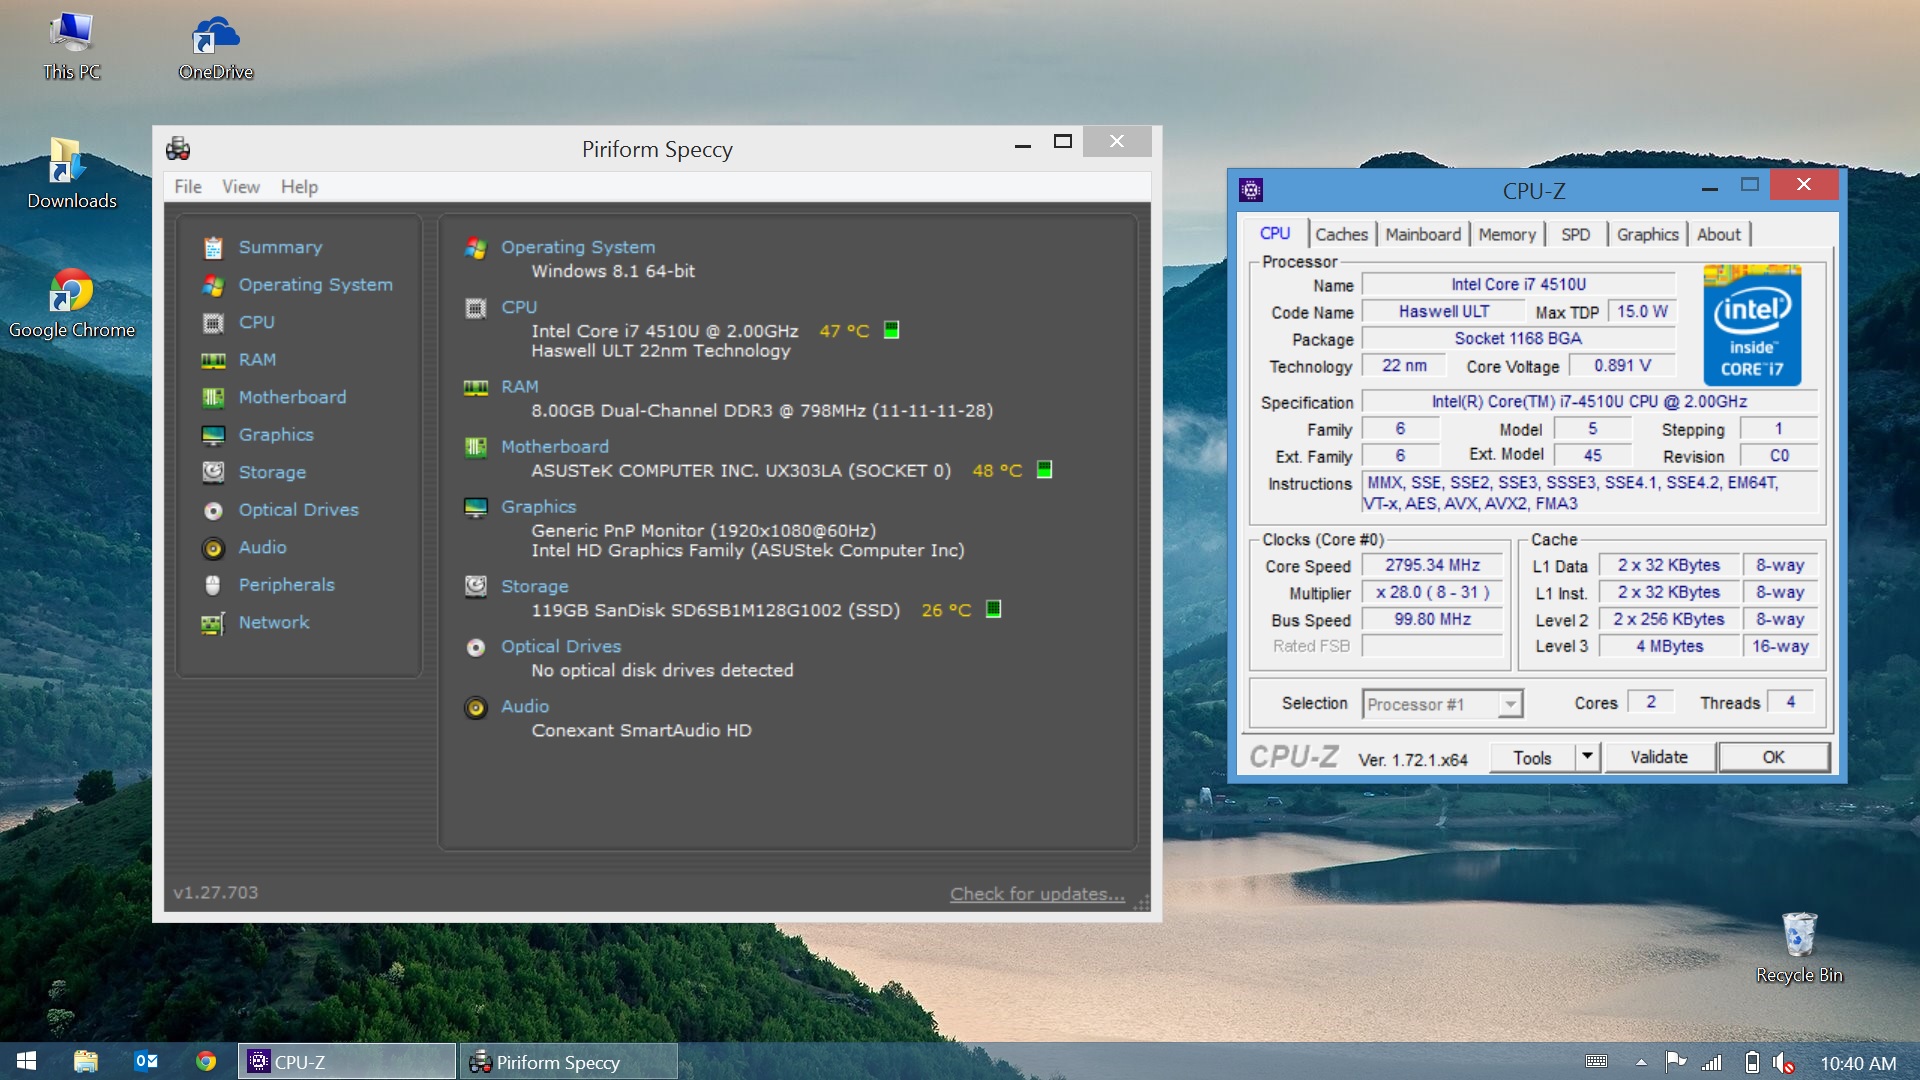Select the CPU tab in CPU-Z
The image size is (1920, 1080).
[x=1274, y=233]
